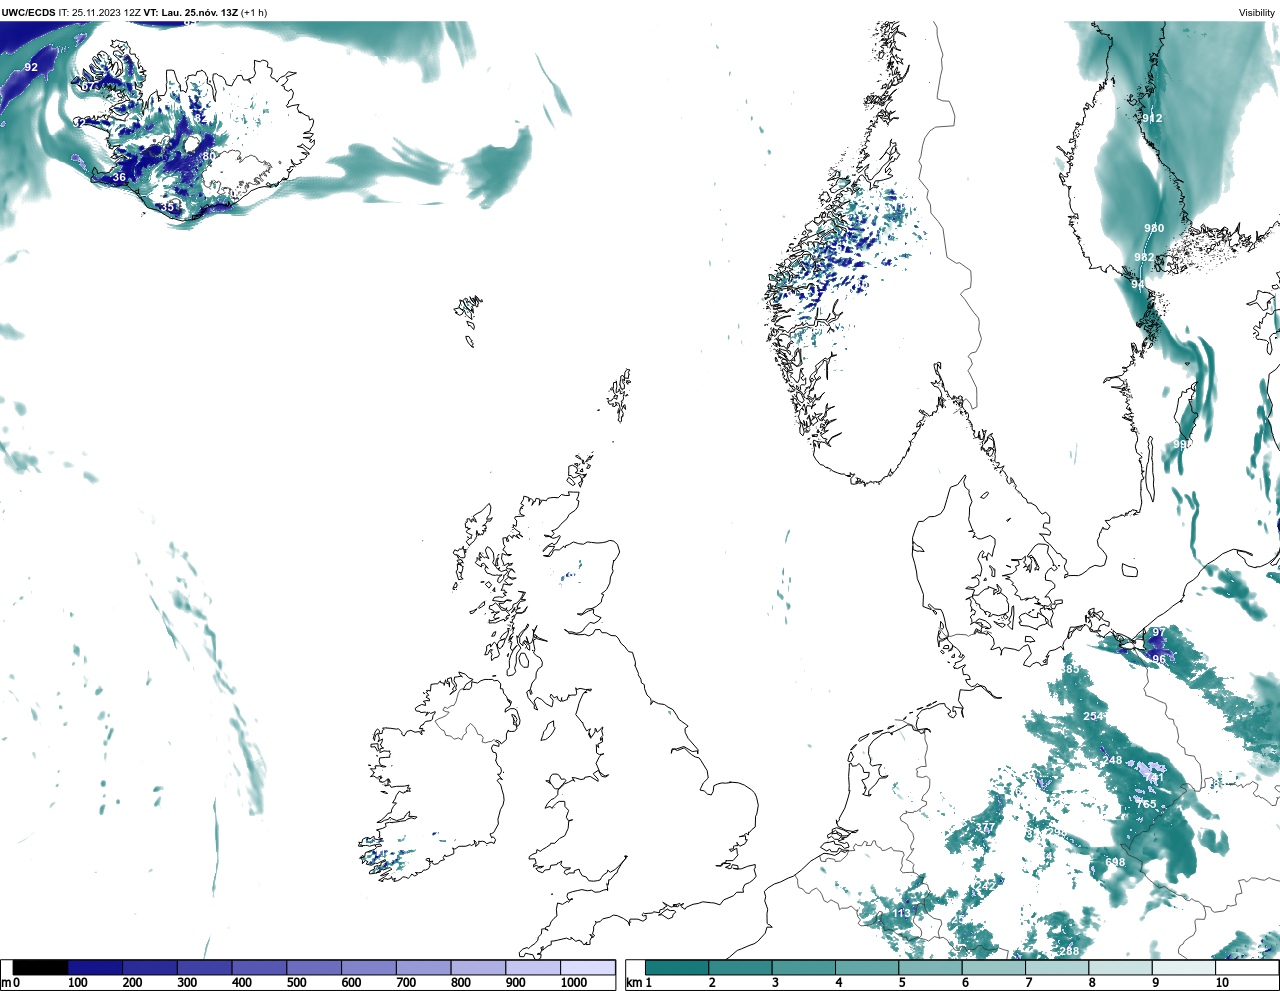Click the pale lavender 900–1000 m legend swatch

[x=533, y=967]
